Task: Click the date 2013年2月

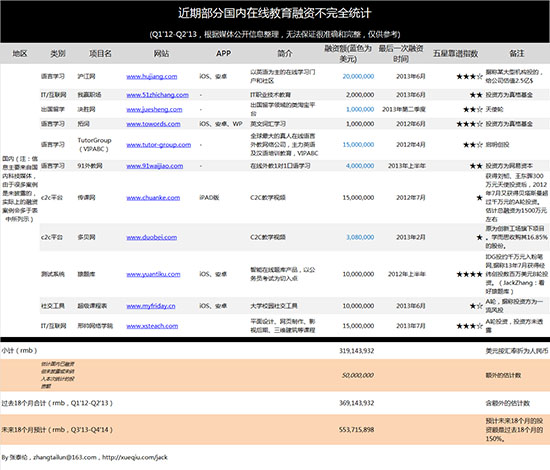Action: pyautogui.click(x=411, y=237)
